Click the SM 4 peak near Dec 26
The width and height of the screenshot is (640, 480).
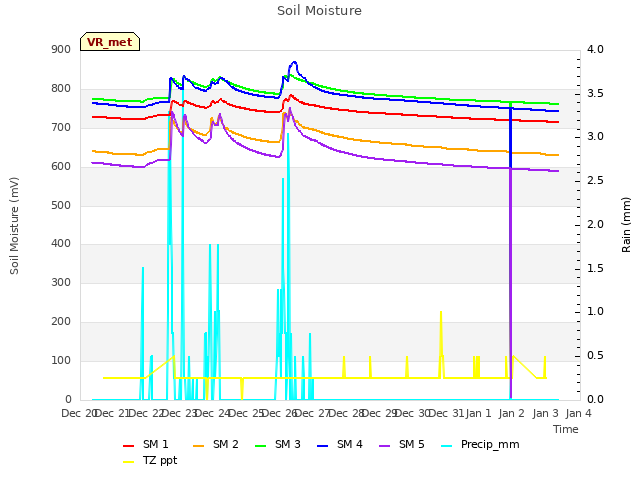tap(294, 62)
